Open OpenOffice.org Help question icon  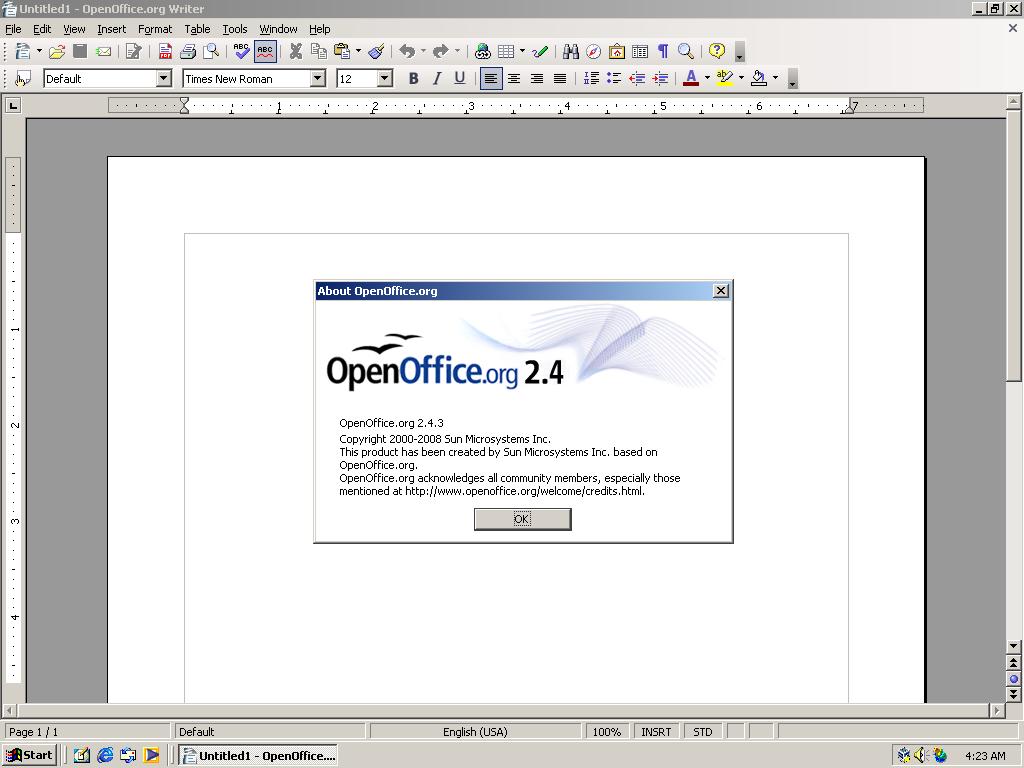[x=717, y=51]
